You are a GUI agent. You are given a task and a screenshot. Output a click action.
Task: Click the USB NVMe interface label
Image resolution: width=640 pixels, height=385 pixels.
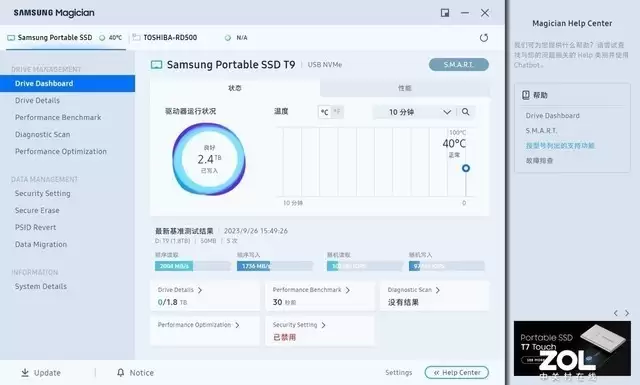325,65
